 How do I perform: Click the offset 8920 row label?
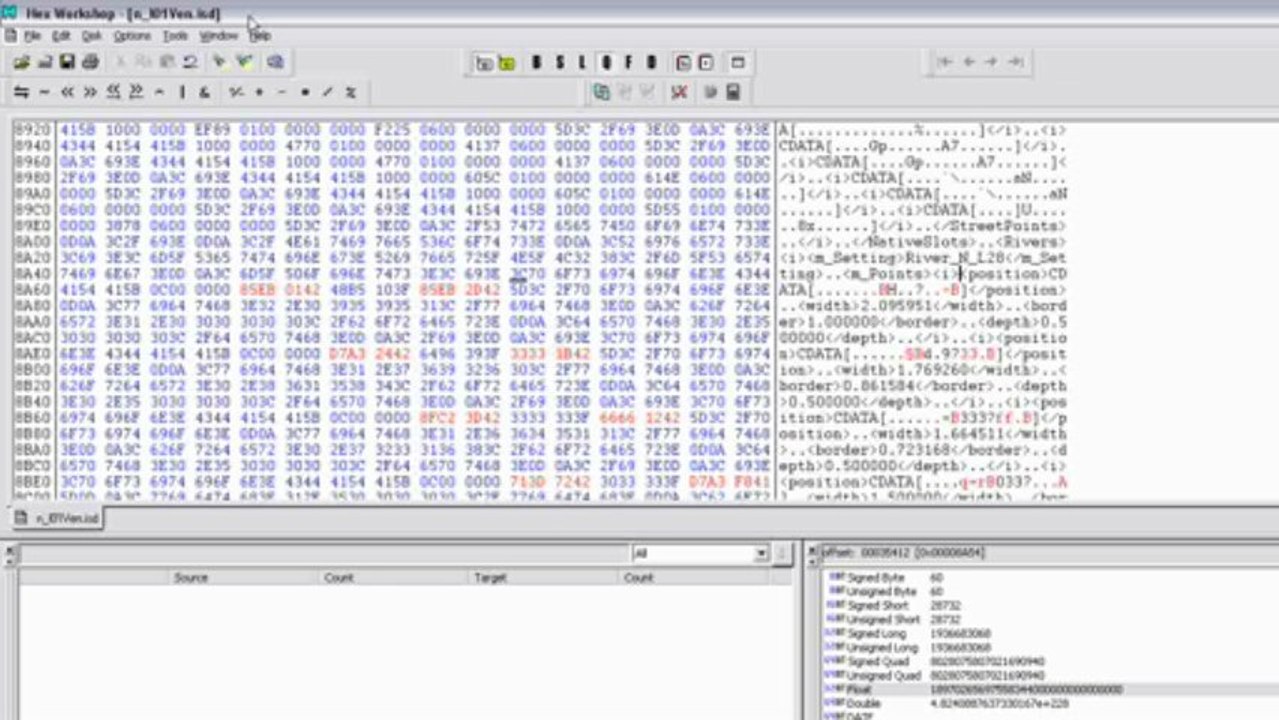coord(34,130)
